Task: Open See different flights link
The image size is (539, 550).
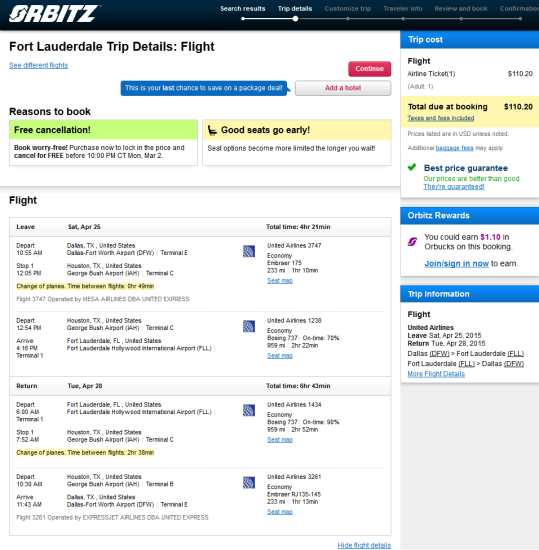Action: (39, 65)
